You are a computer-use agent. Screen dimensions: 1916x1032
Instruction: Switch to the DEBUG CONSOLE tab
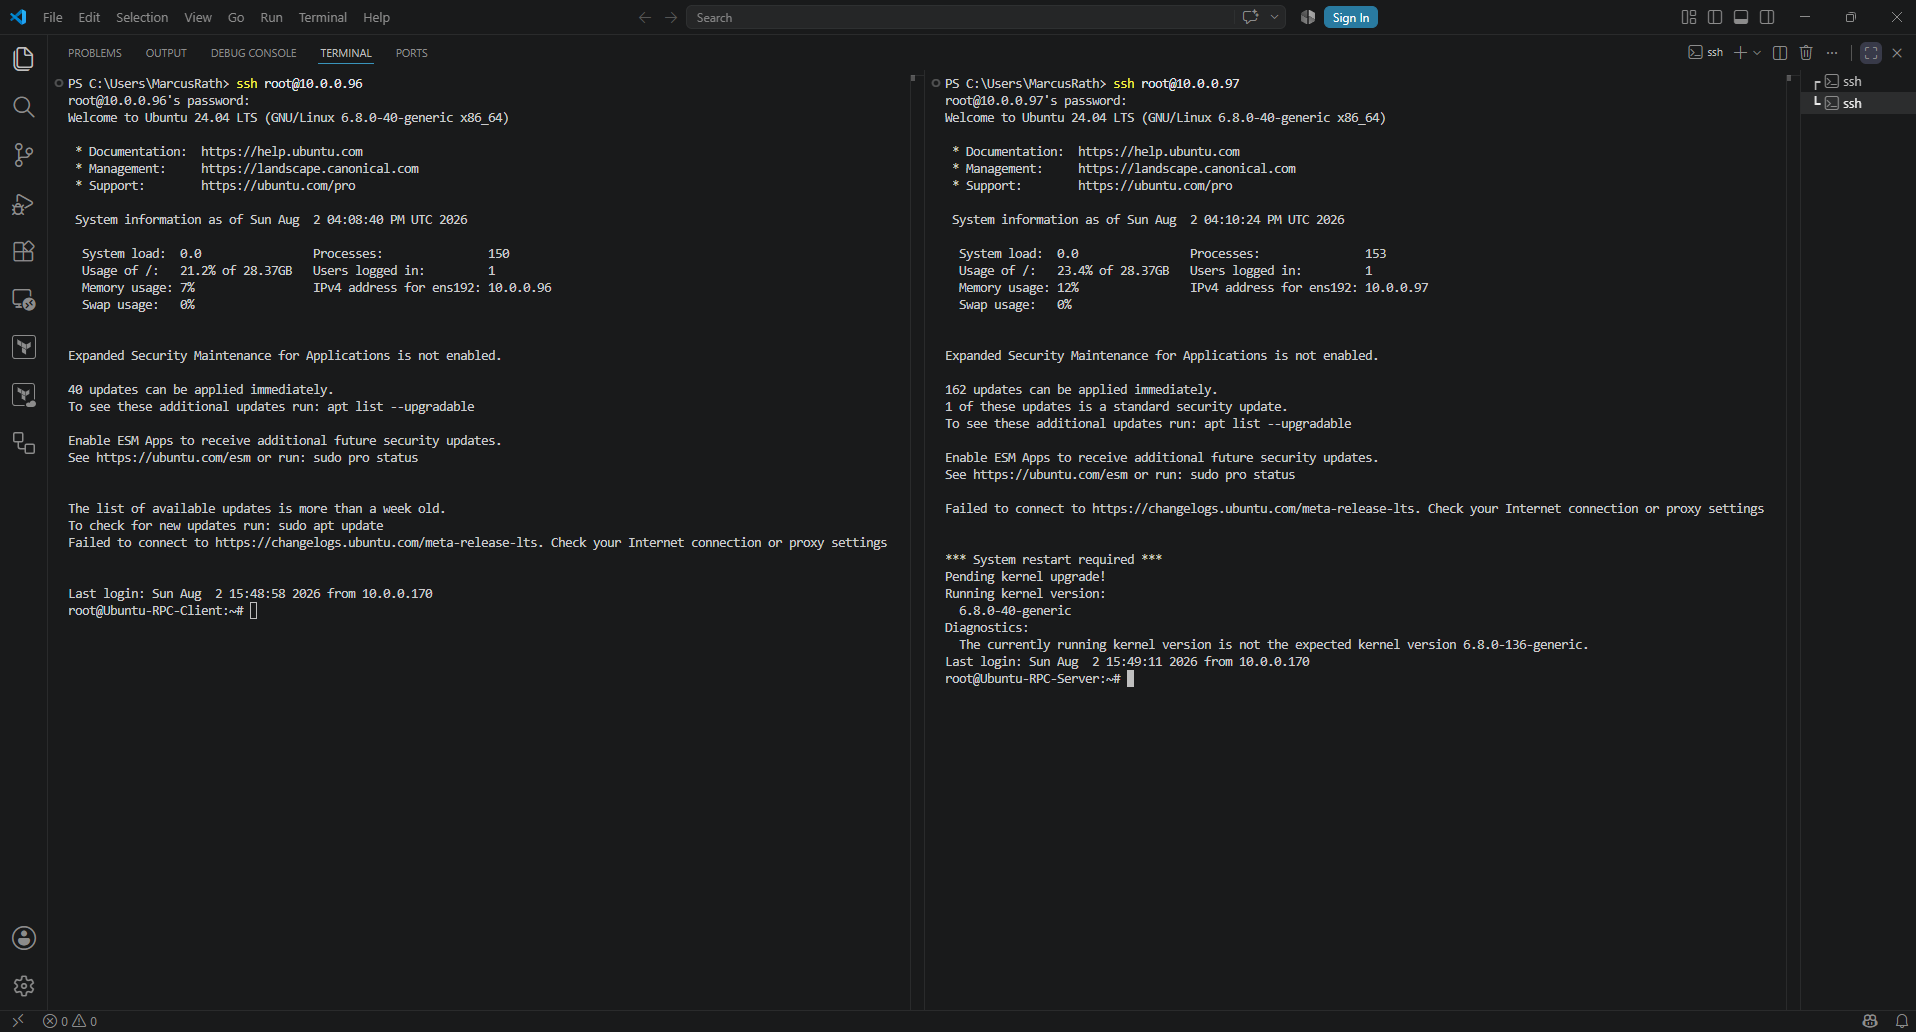[x=253, y=53]
